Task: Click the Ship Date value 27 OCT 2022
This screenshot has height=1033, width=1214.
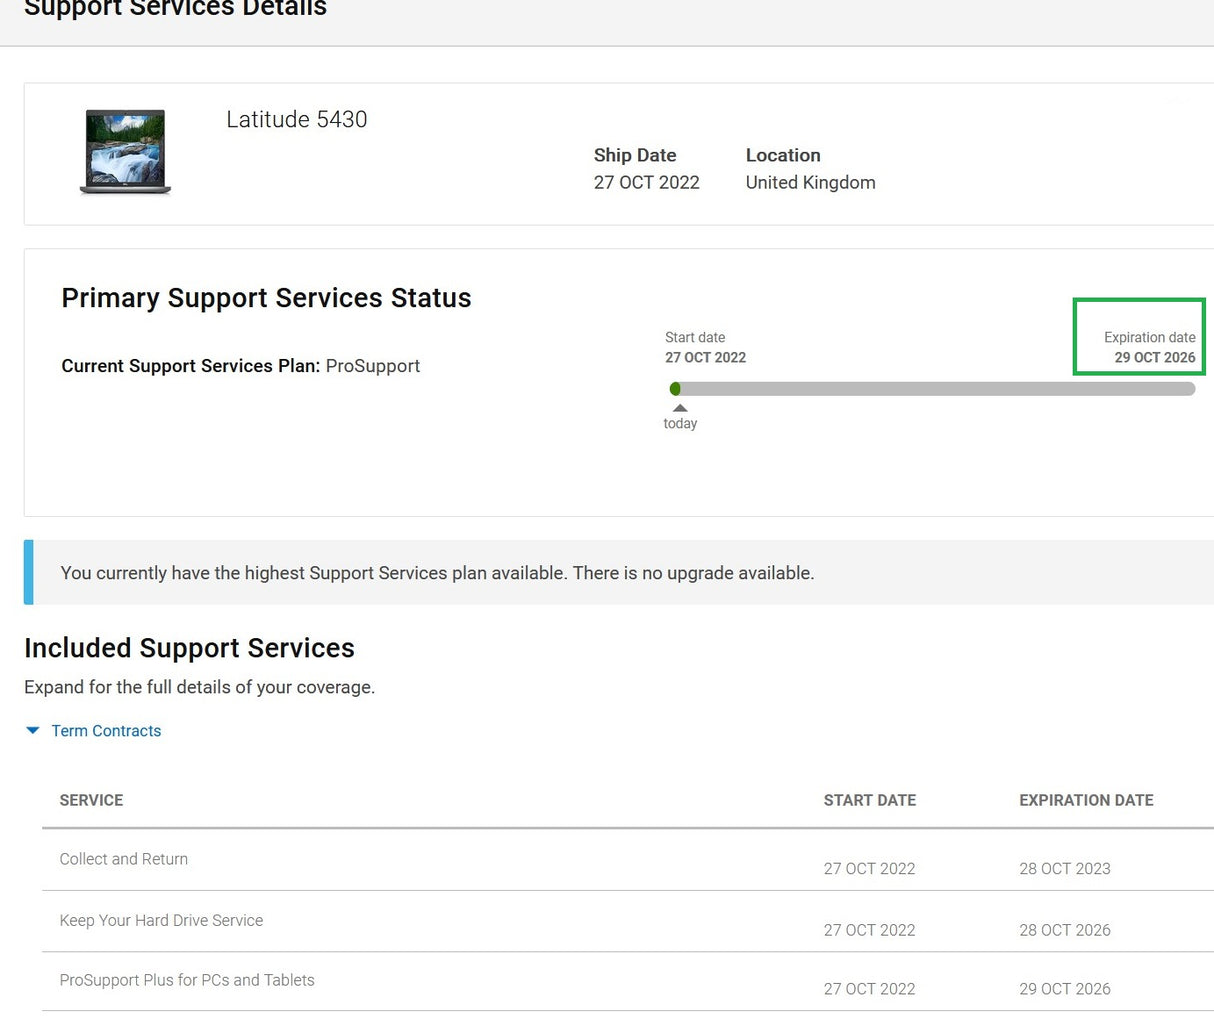Action: coord(646,183)
